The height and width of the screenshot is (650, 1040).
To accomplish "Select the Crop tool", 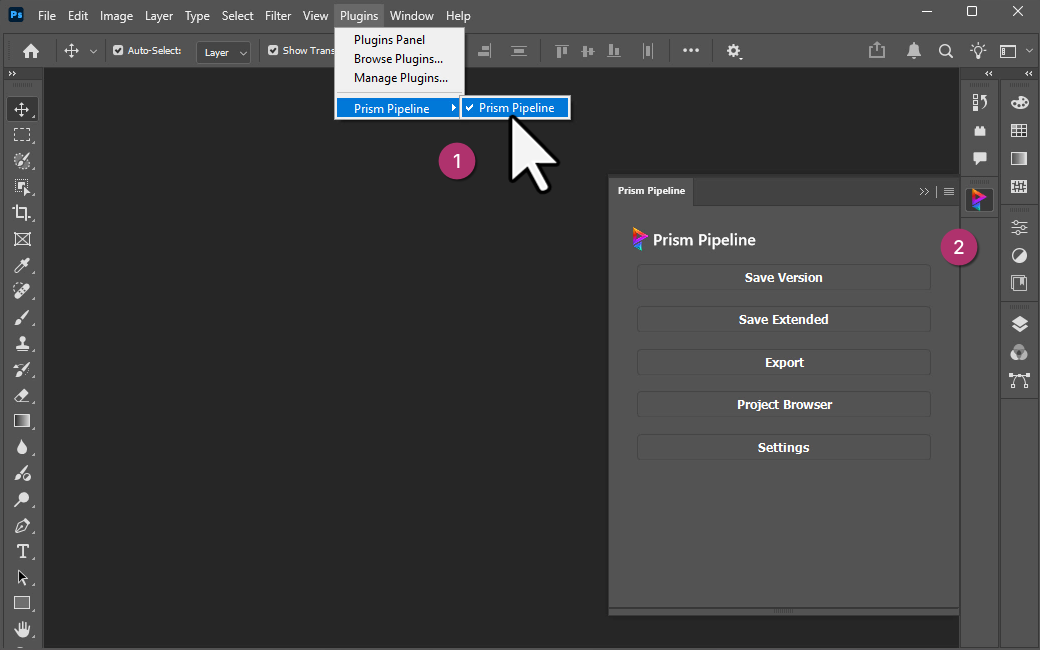I will 21,213.
